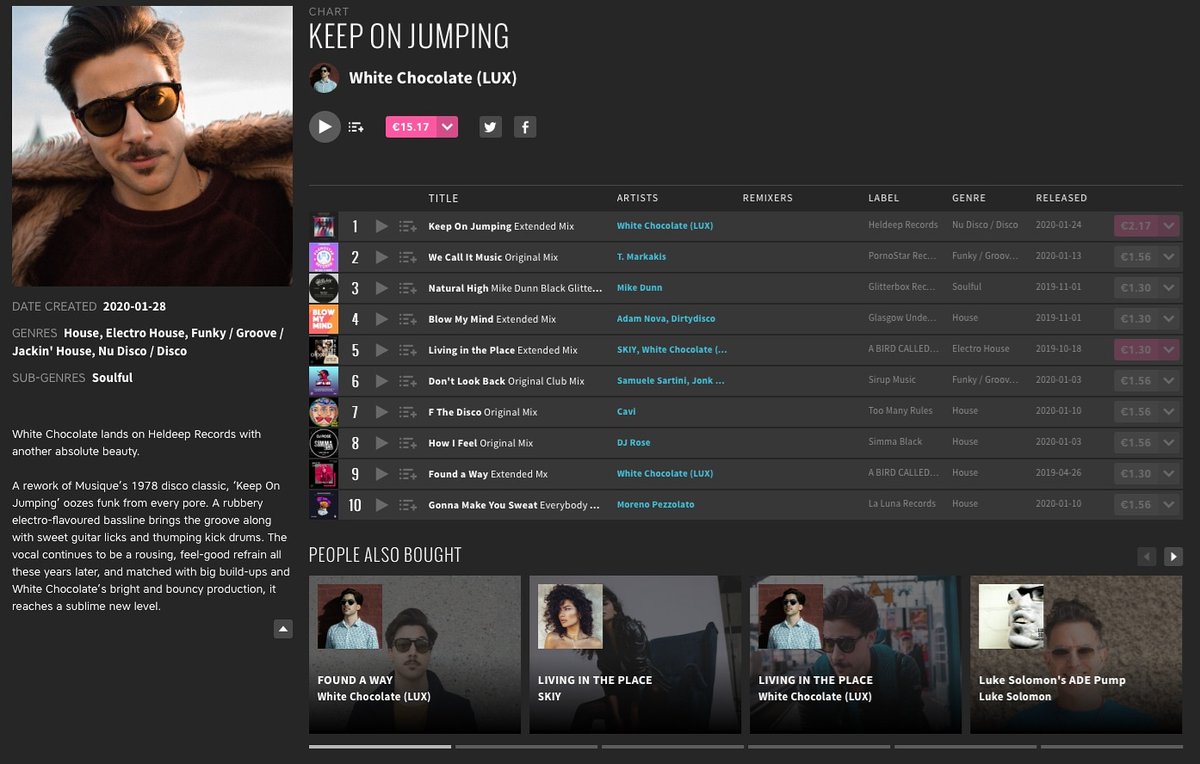Screen dimensions: 1200x764
Task: Add We Call It Music to queue
Action: coord(407,257)
